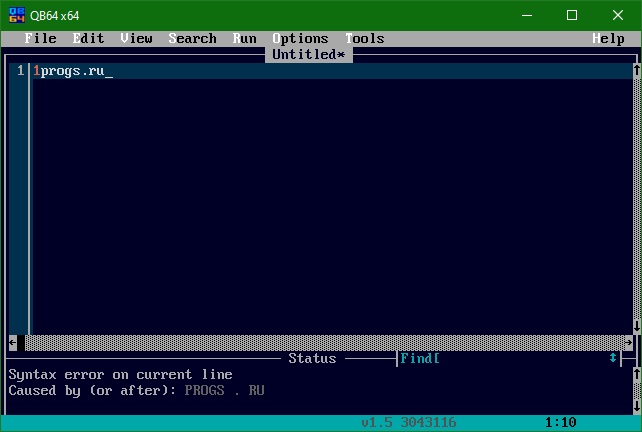Minimize the QB64 window

[527, 16]
